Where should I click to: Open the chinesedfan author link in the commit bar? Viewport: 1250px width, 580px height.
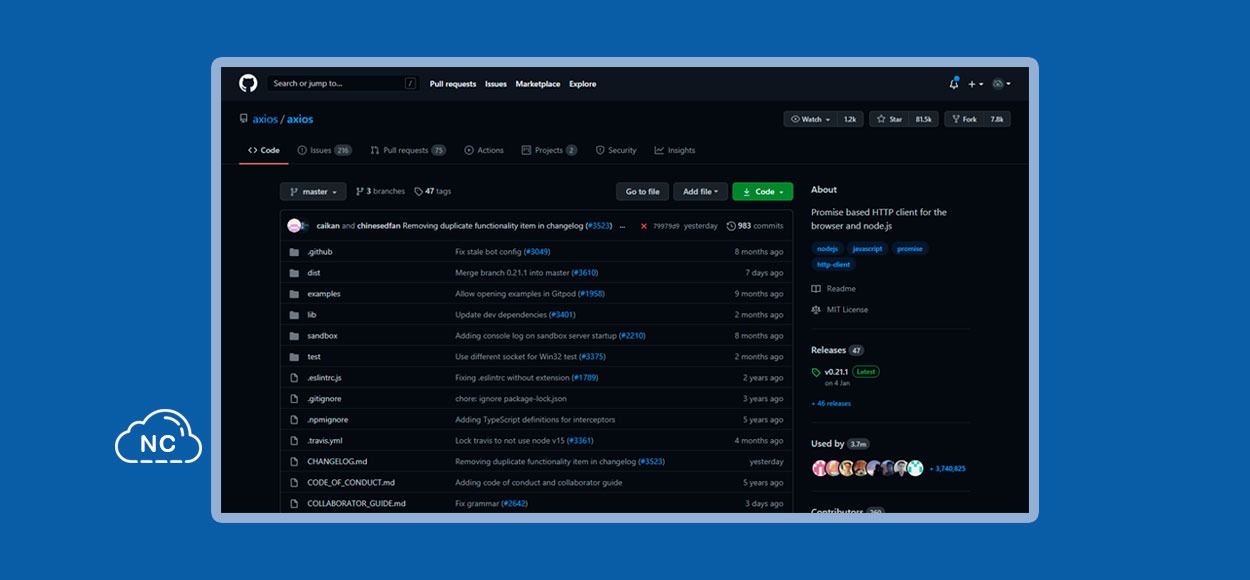(380, 226)
